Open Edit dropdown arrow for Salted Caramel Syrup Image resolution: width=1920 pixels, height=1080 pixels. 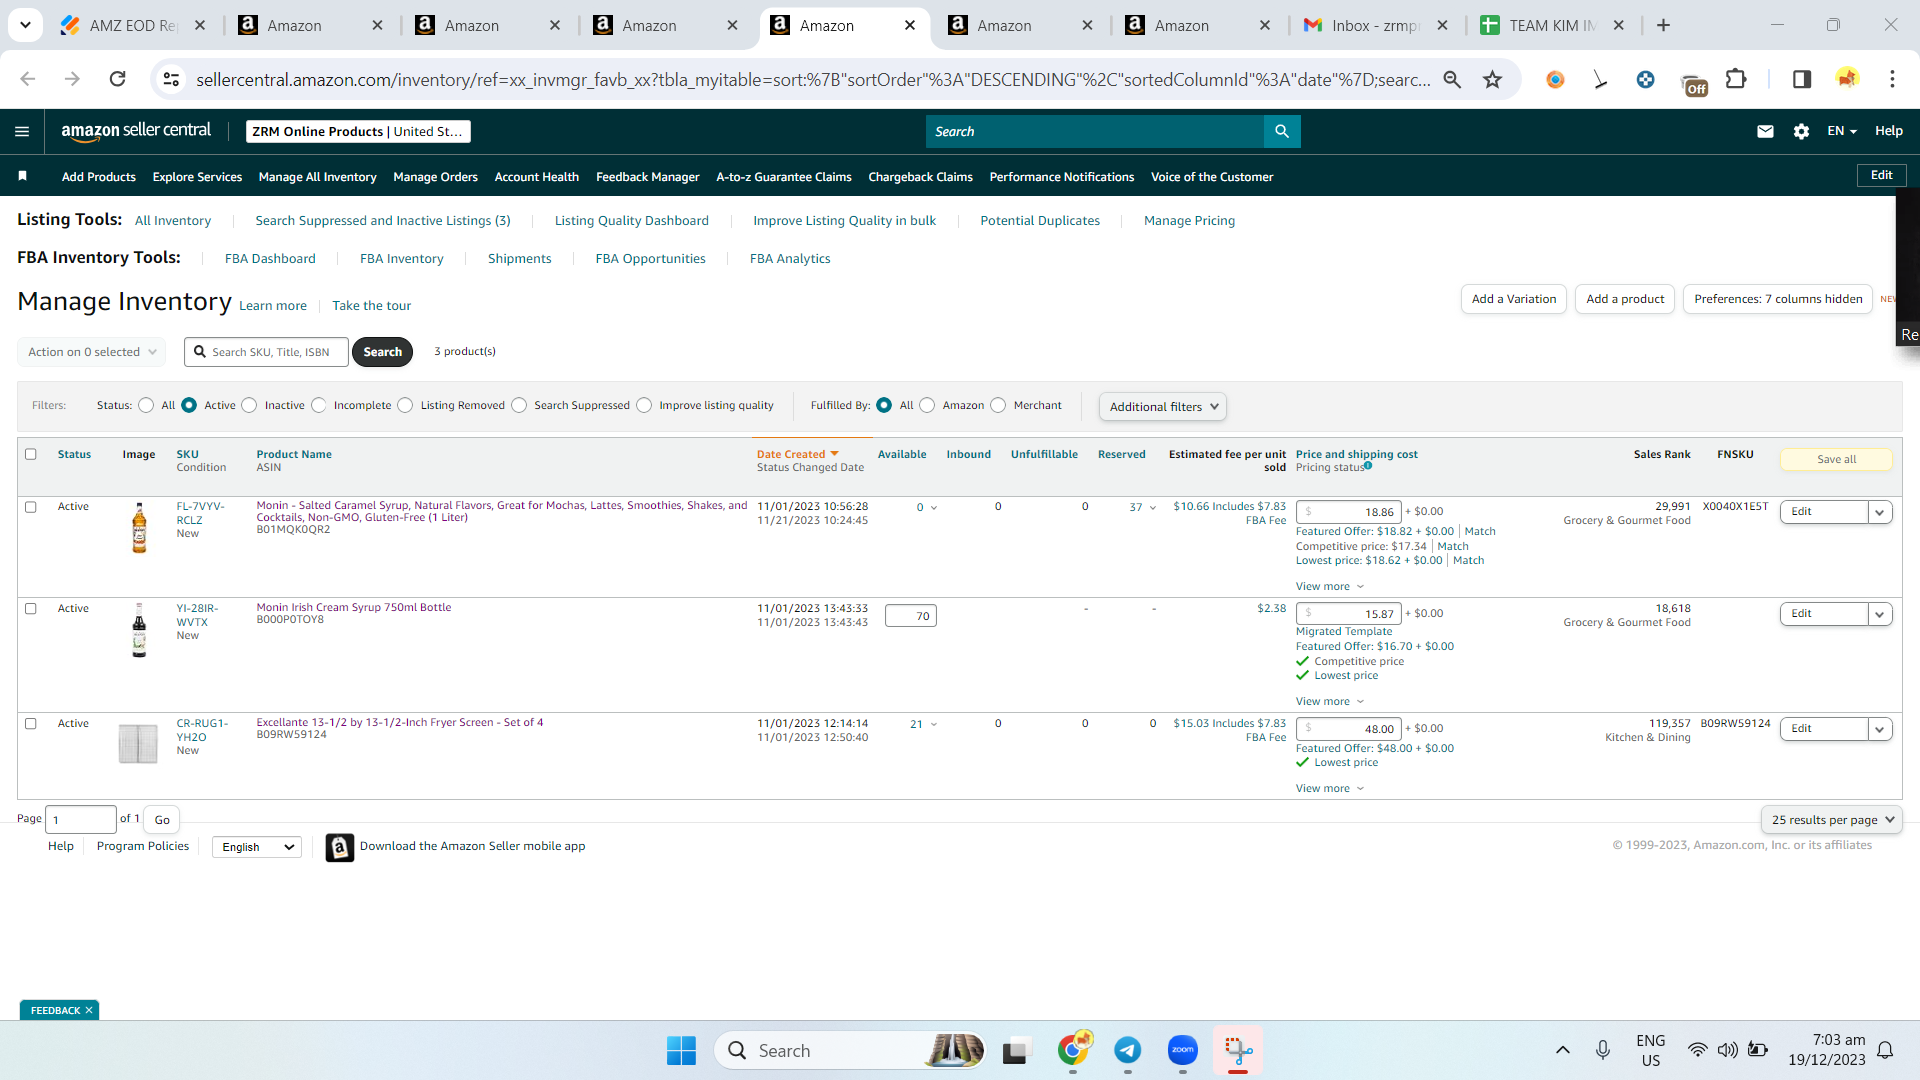pos(1880,512)
